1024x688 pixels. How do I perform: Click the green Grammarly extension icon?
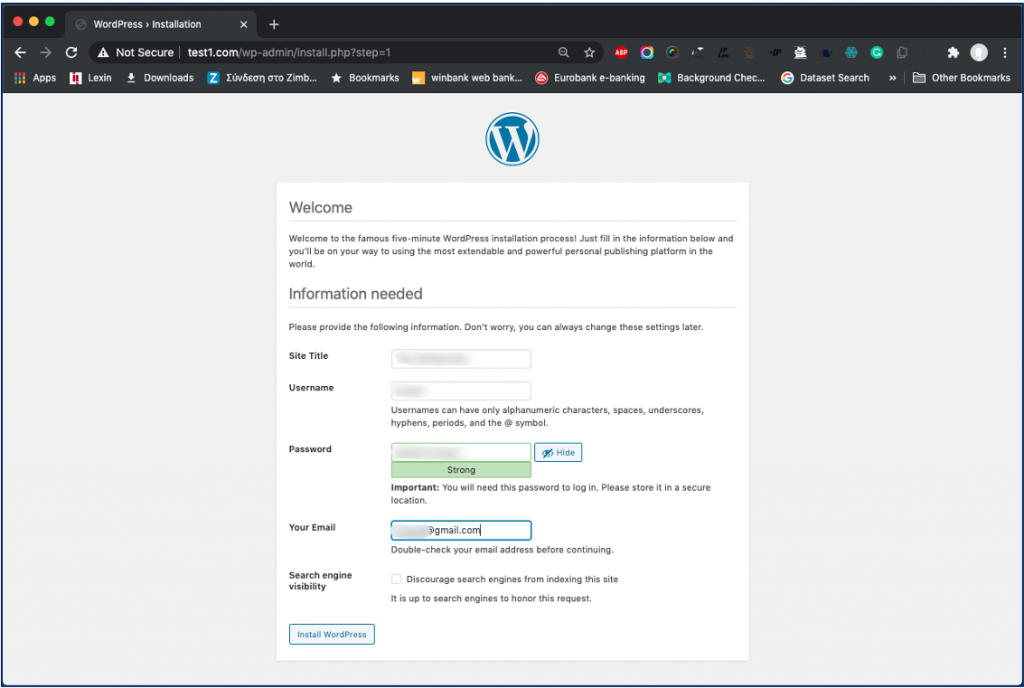pos(876,52)
